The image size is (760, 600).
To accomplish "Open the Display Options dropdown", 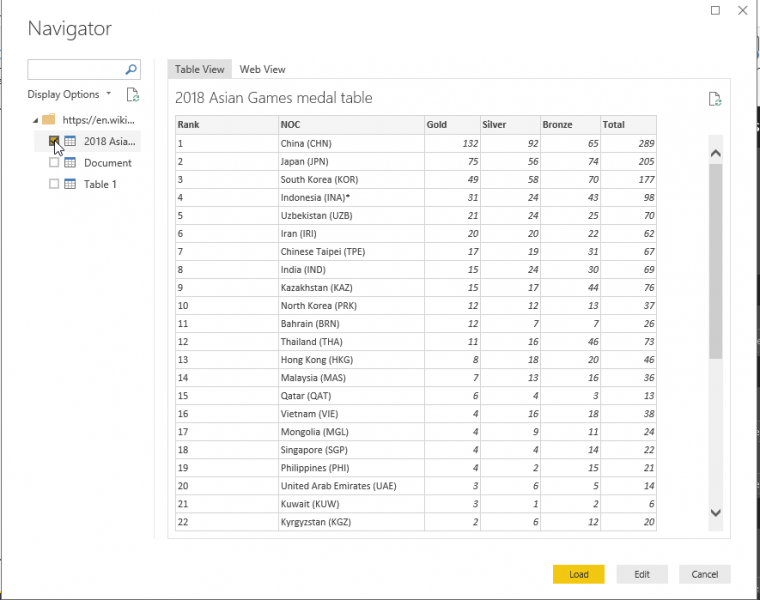I will coord(69,95).
